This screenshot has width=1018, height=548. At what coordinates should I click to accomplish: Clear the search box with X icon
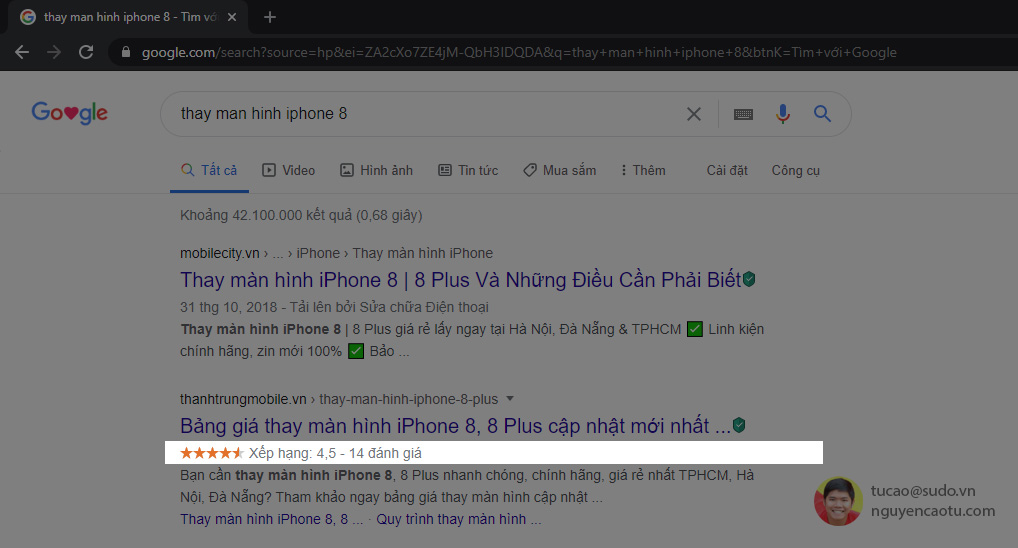click(x=693, y=114)
